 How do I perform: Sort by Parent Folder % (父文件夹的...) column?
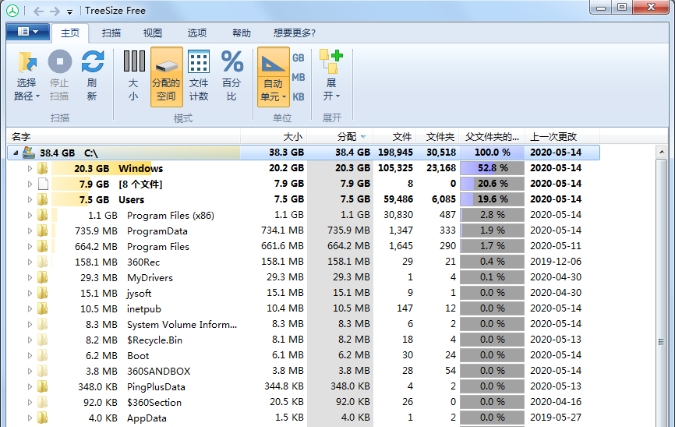[492, 137]
